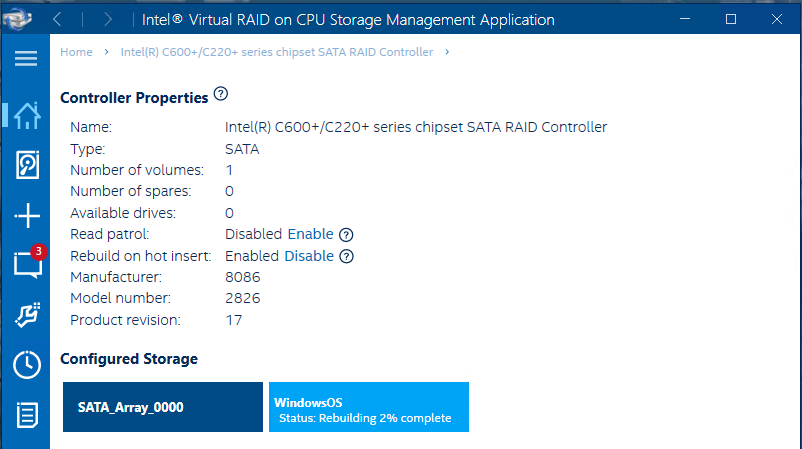Click controller name value text
The height and width of the screenshot is (449, 802).
coord(416,127)
